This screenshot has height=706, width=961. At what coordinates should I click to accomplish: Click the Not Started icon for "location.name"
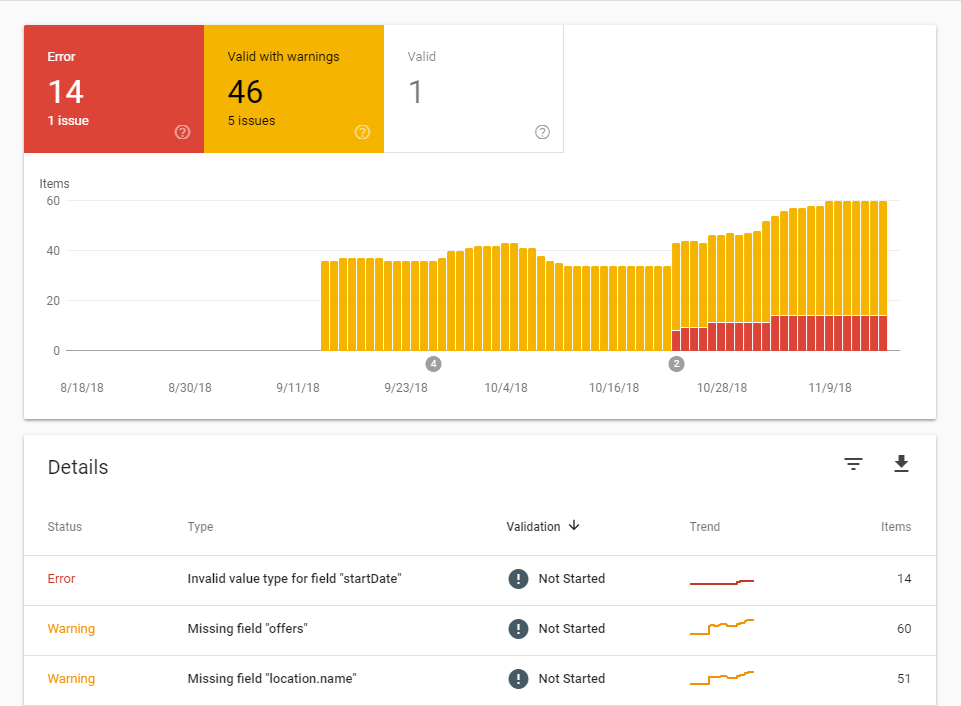coord(518,678)
